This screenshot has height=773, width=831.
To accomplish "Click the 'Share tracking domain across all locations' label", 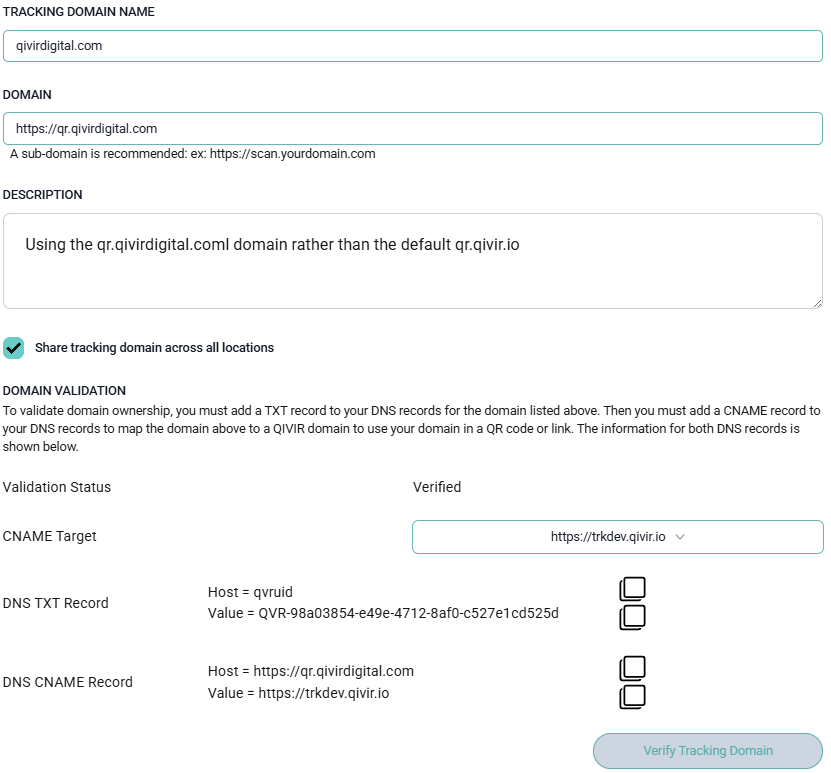I will point(154,348).
